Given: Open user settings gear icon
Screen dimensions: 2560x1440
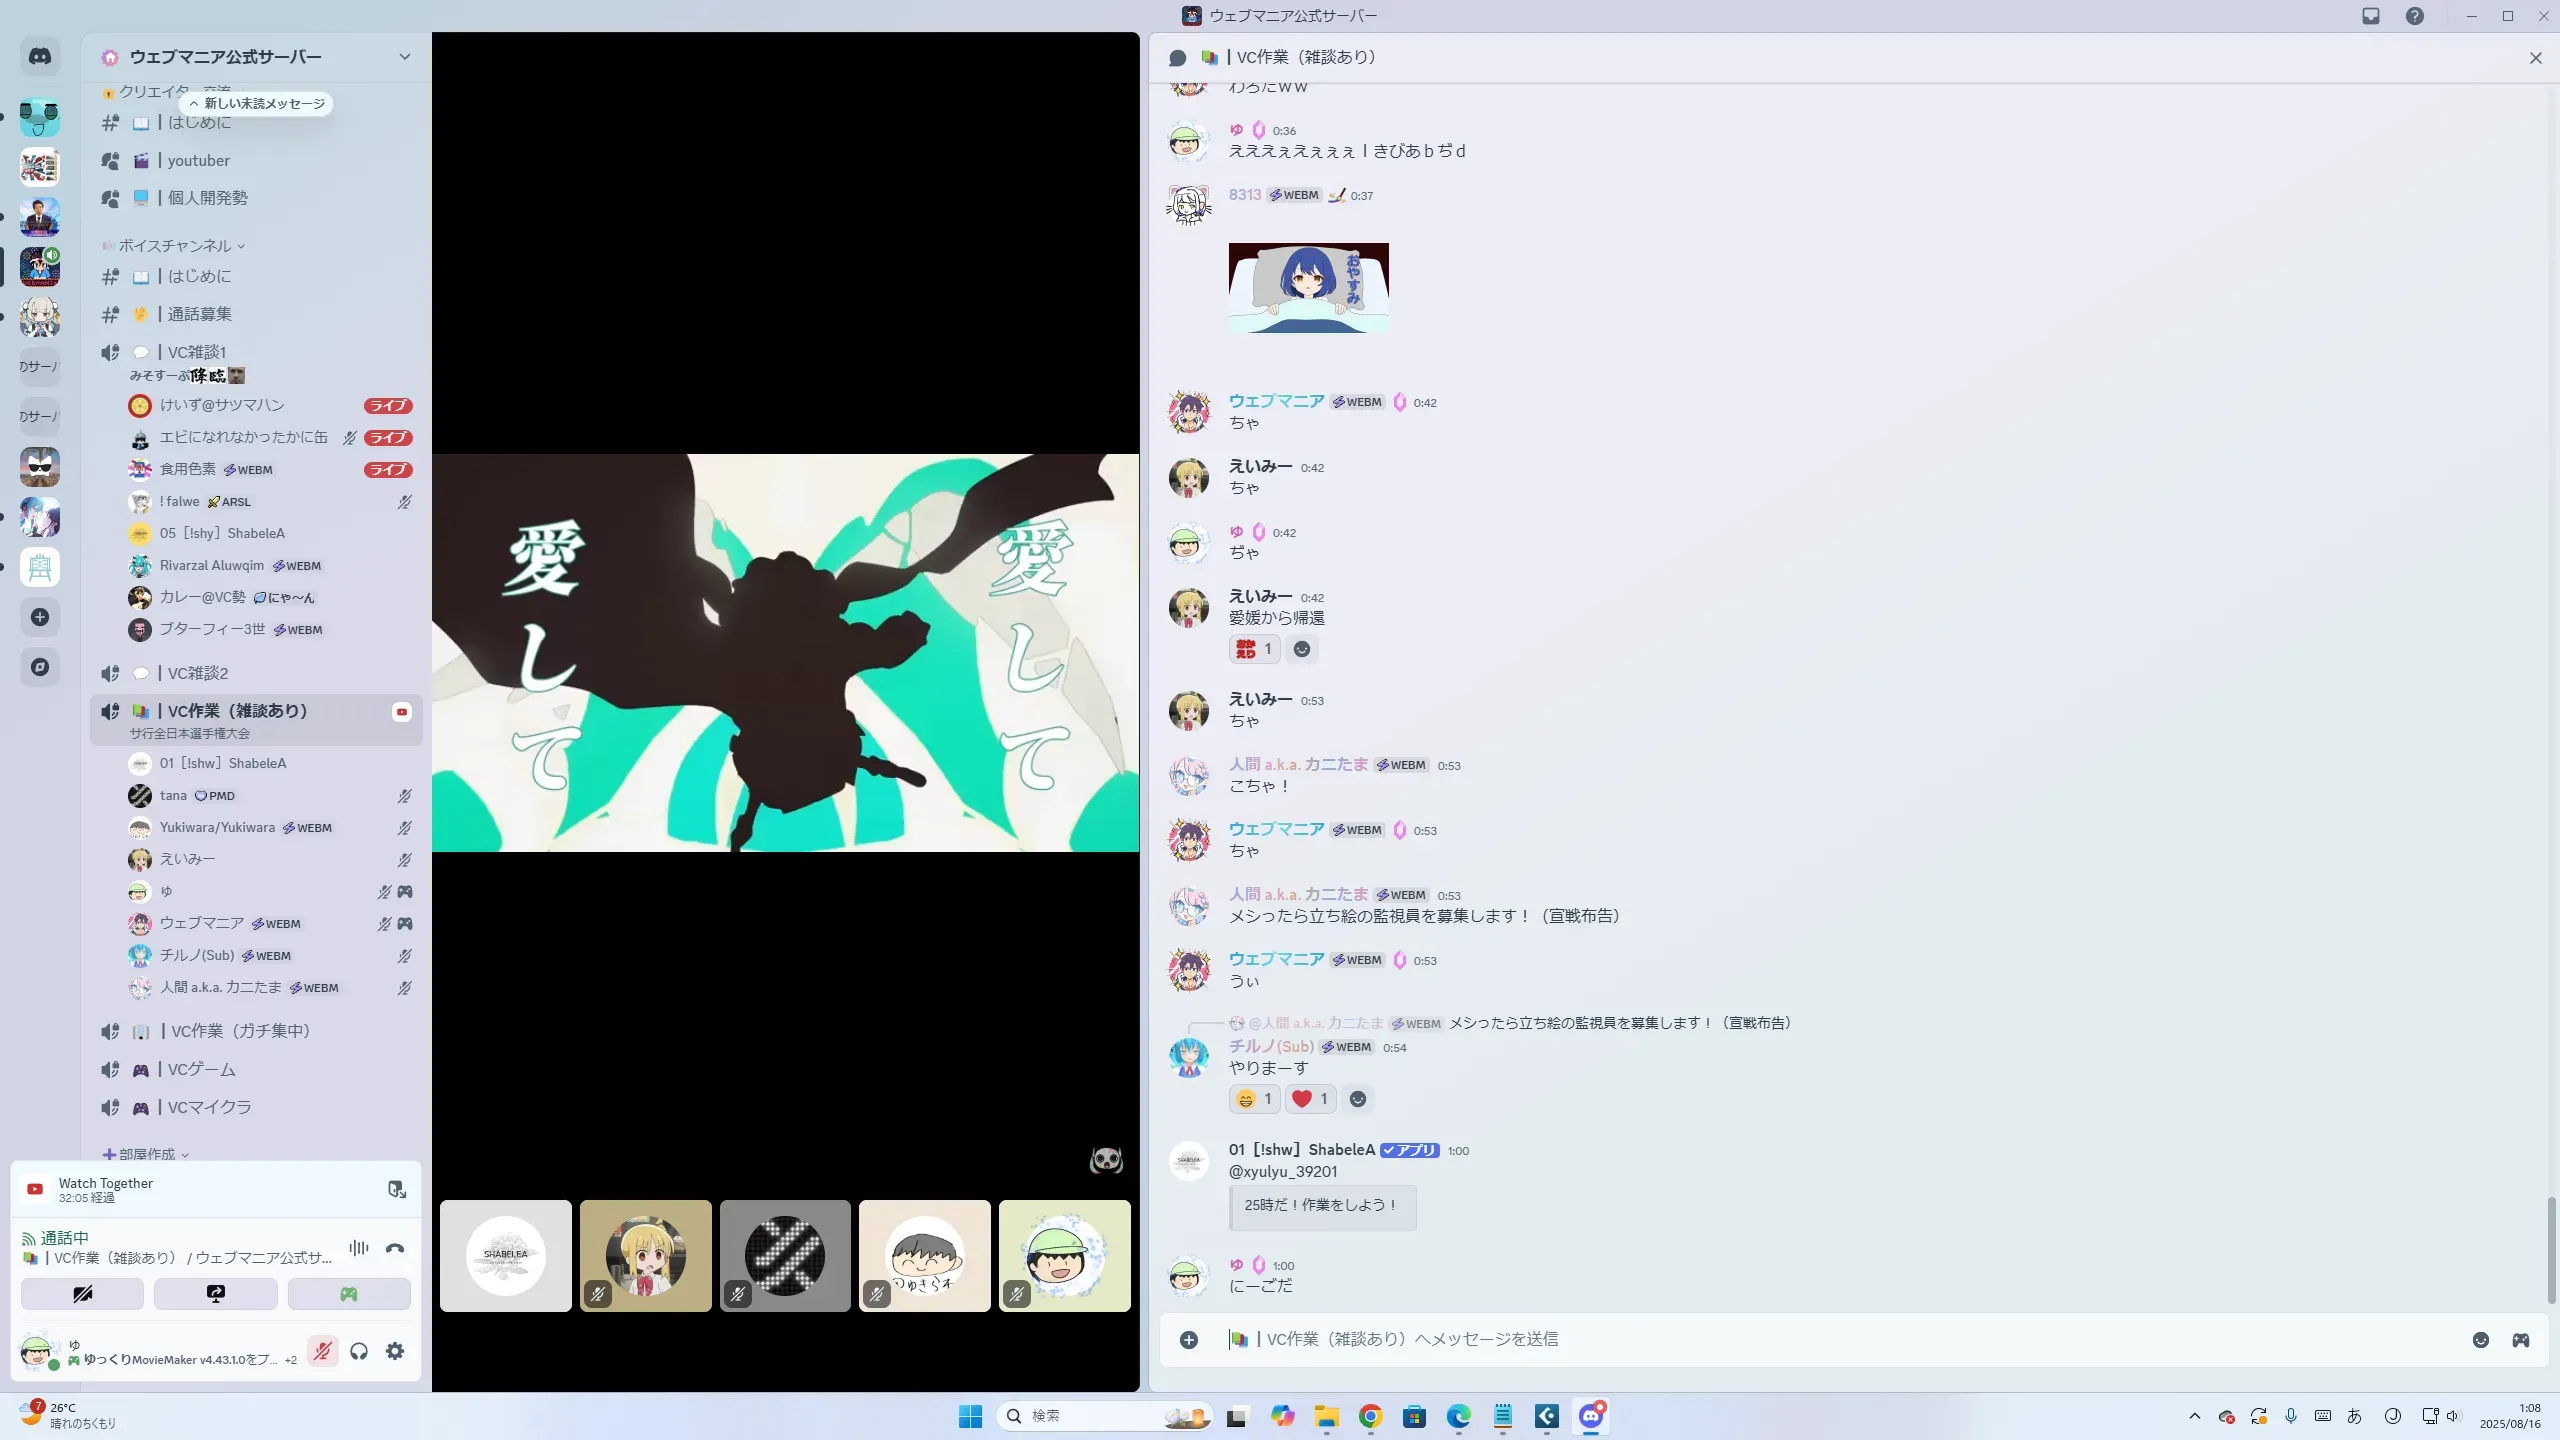Looking at the screenshot, I should click(x=395, y=1351).
